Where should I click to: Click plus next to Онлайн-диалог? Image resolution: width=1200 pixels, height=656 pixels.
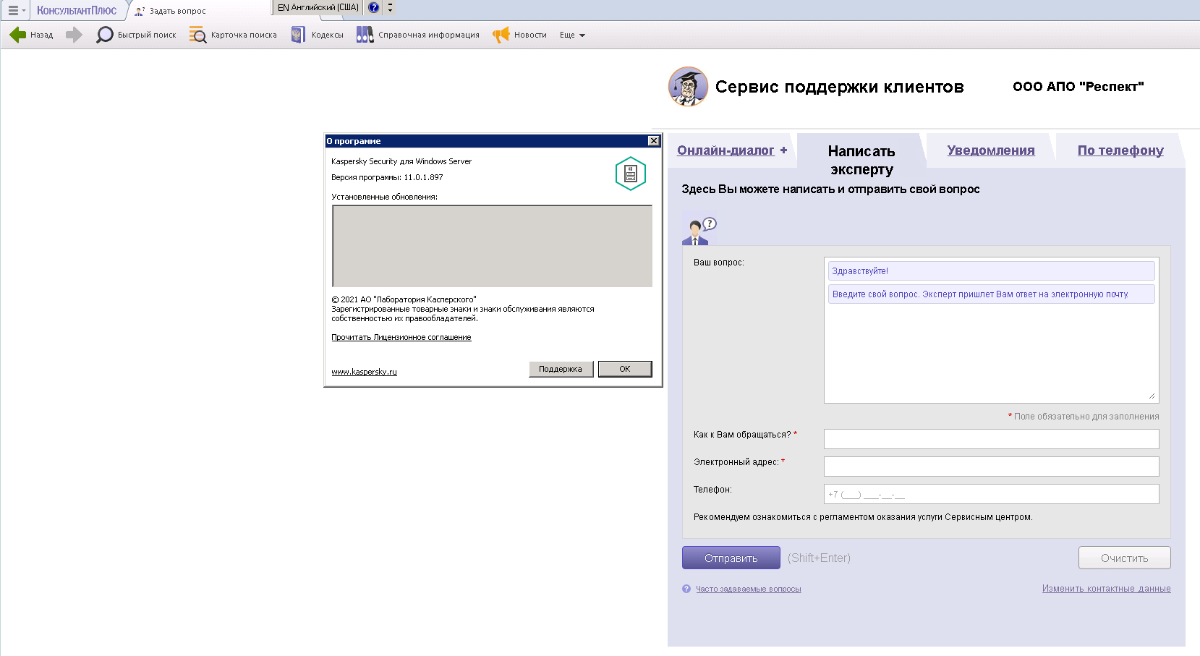(x=783, y=150)
